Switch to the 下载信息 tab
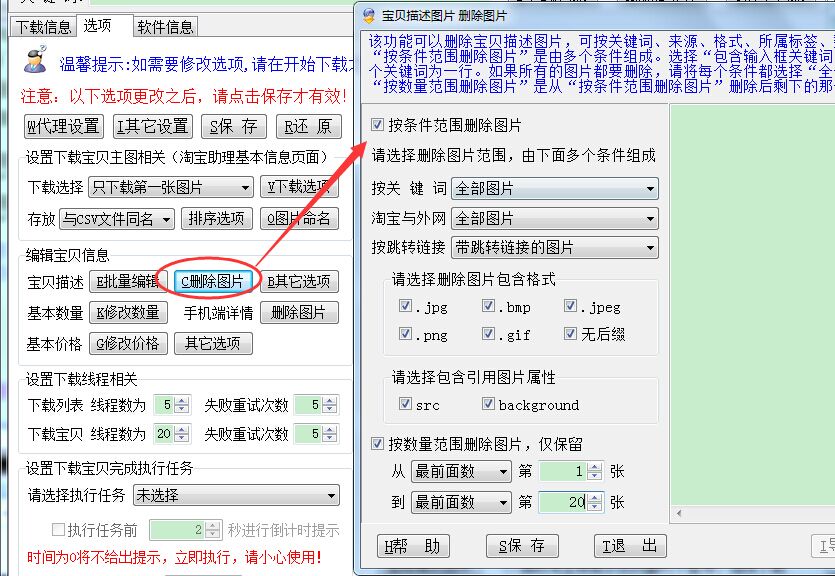 [x=44, y=27]
